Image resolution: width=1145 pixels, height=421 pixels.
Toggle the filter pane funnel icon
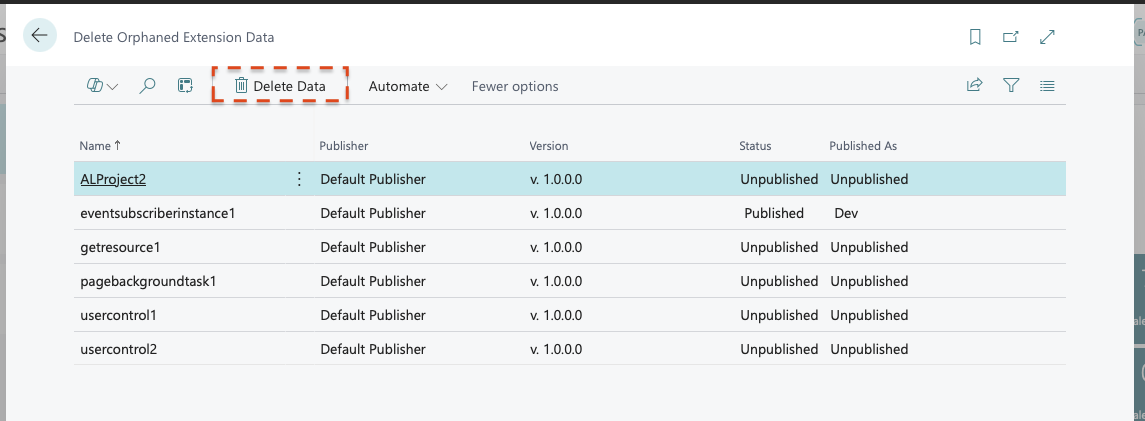point(1011,86)
